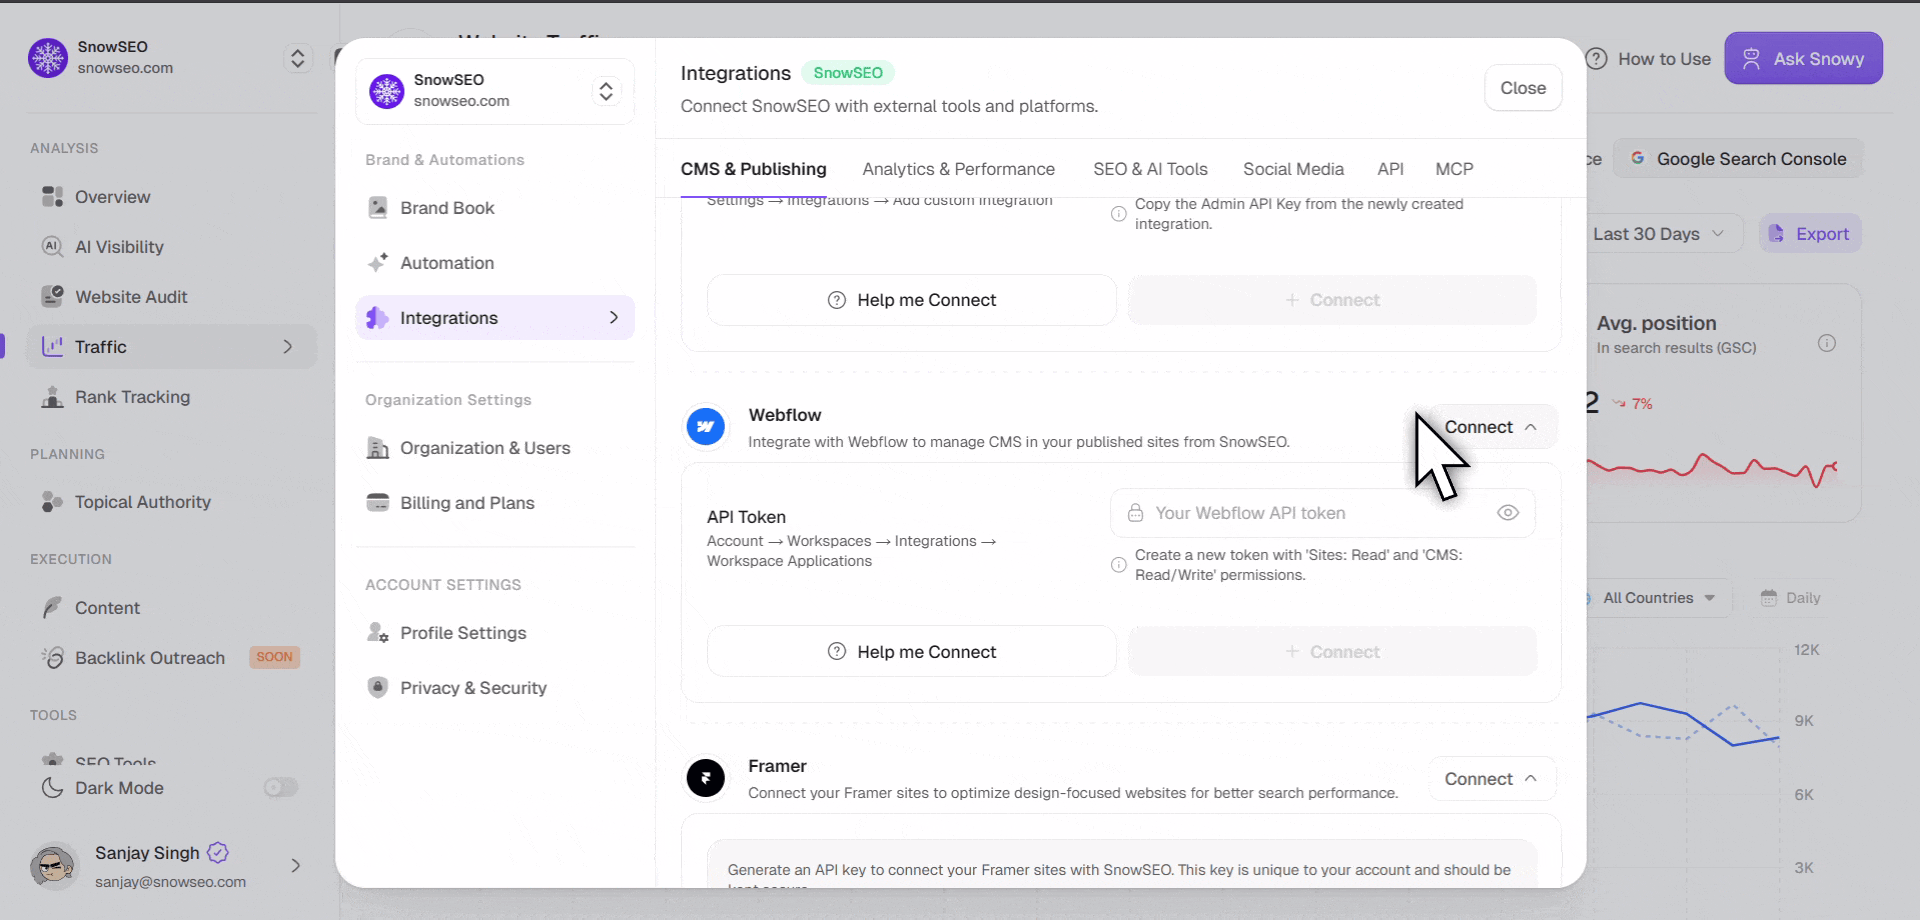The height and width of the screenshot is (920, 1920).
Task: Open Daily interval selector
Action: [x=1790, y=598]
